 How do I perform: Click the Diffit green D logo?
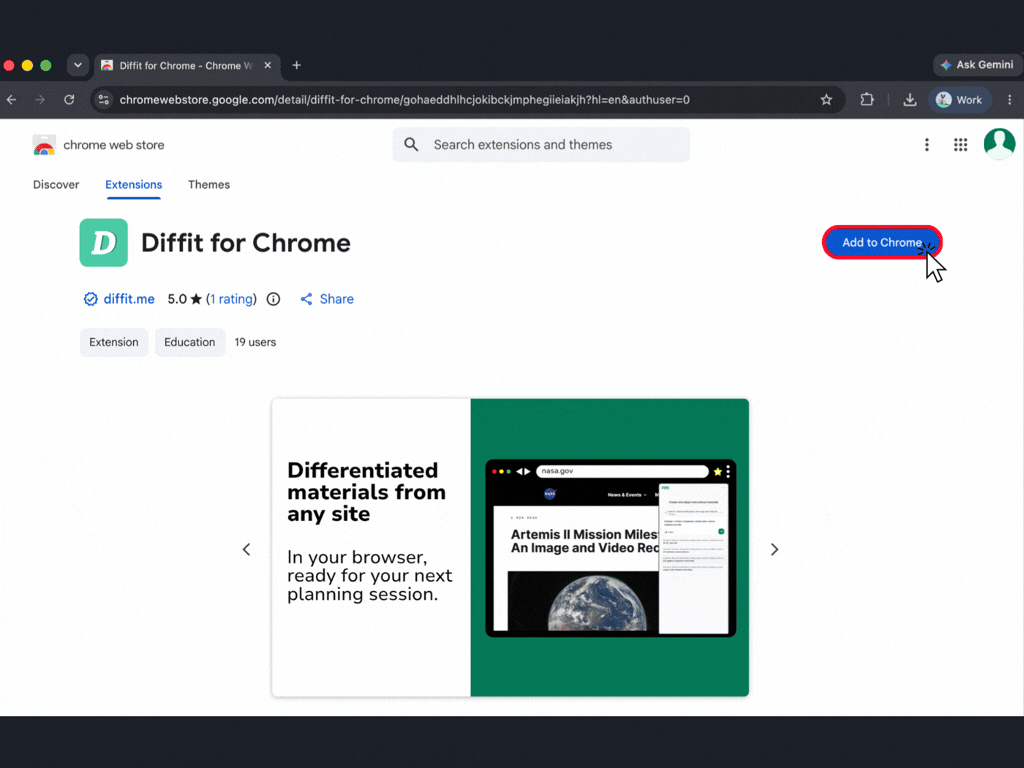pyautogui.click(x=104, y=242)
